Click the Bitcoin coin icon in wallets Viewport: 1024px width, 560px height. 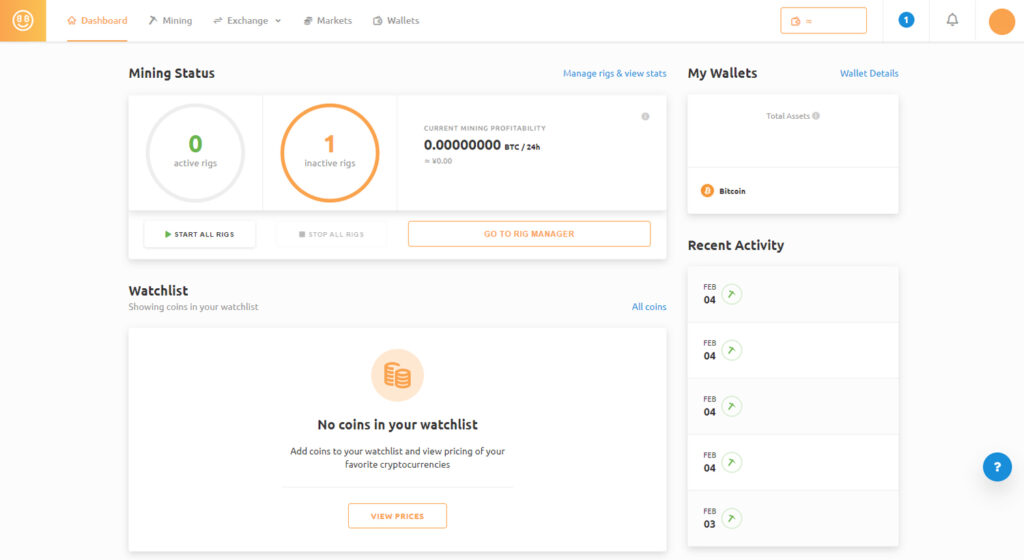click(x=707, y=191)
